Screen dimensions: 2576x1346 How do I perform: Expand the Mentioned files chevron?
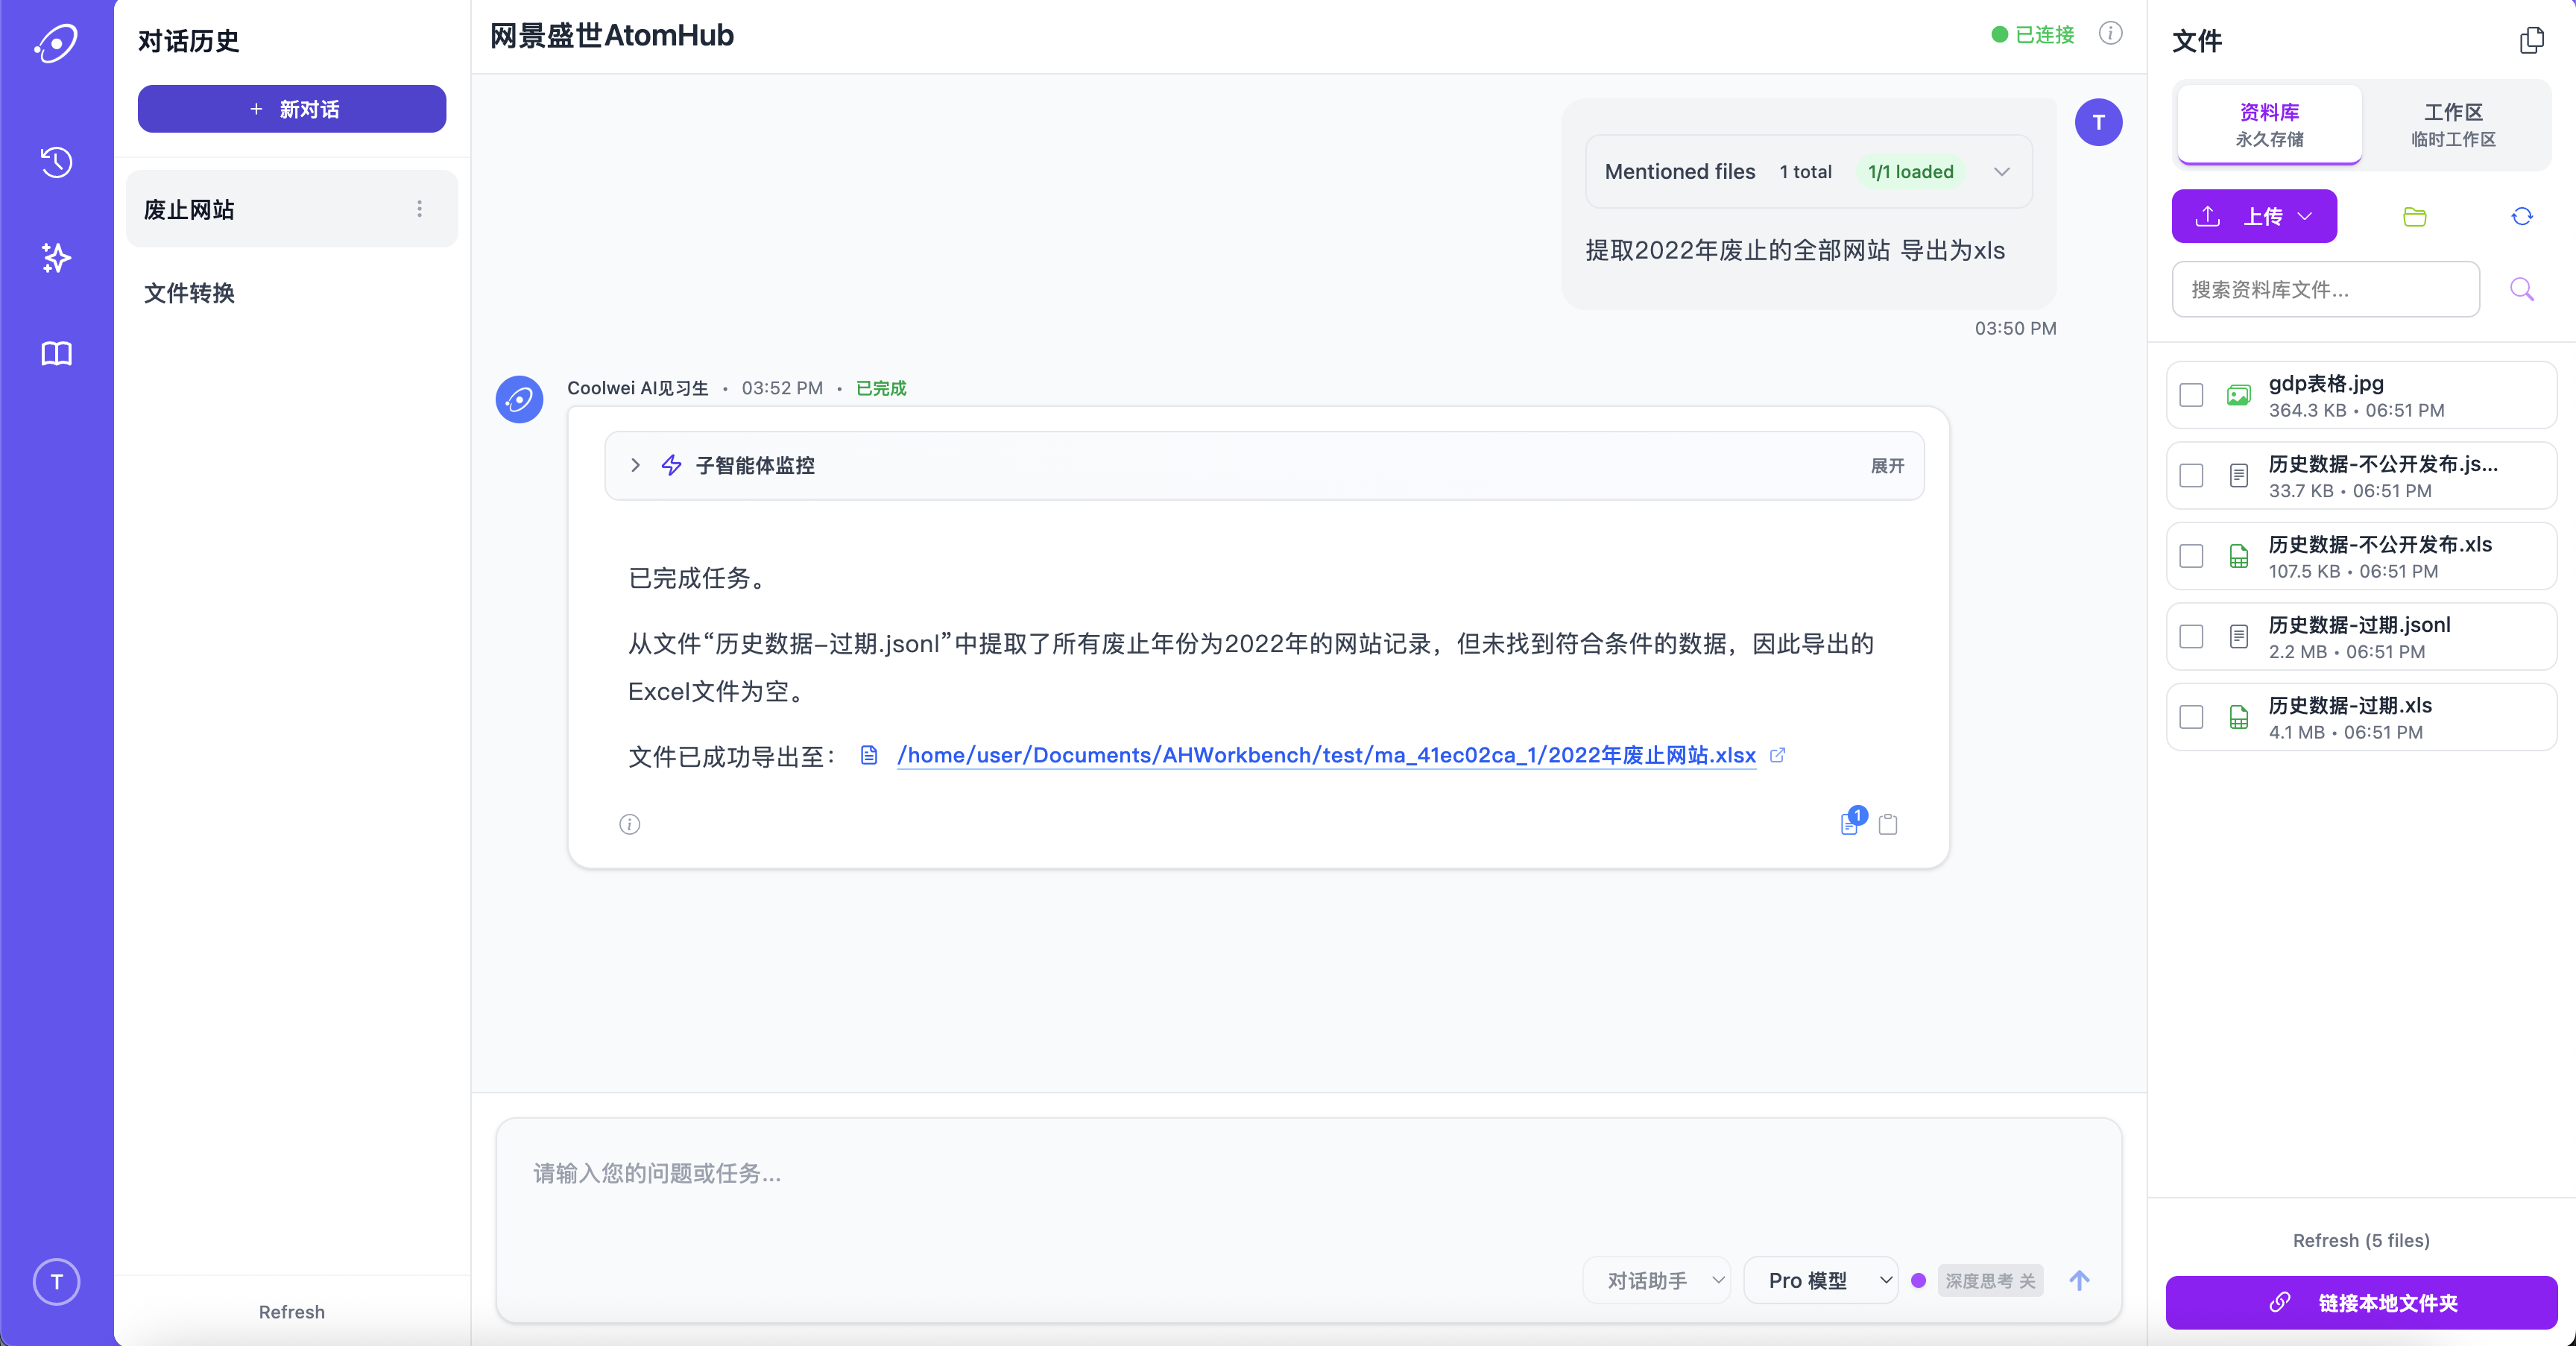[2001, 172]
